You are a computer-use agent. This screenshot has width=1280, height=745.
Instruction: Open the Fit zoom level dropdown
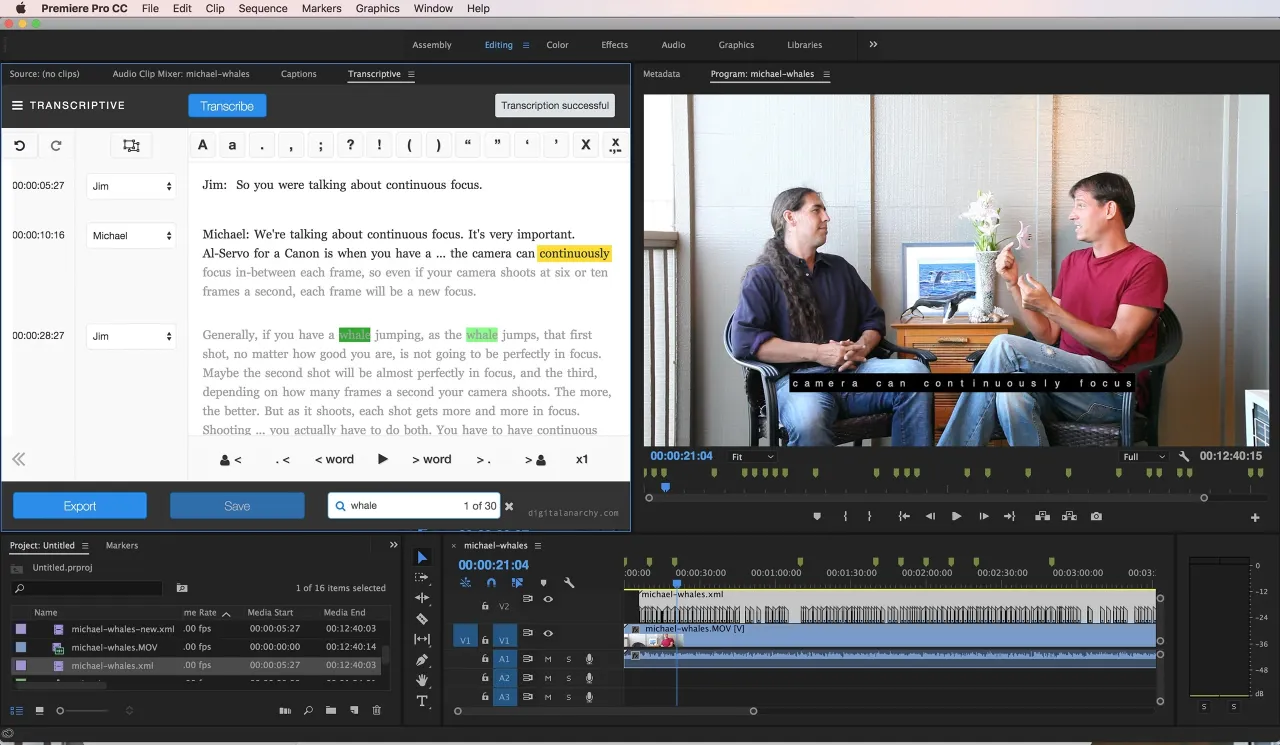[x=752, y=456]
